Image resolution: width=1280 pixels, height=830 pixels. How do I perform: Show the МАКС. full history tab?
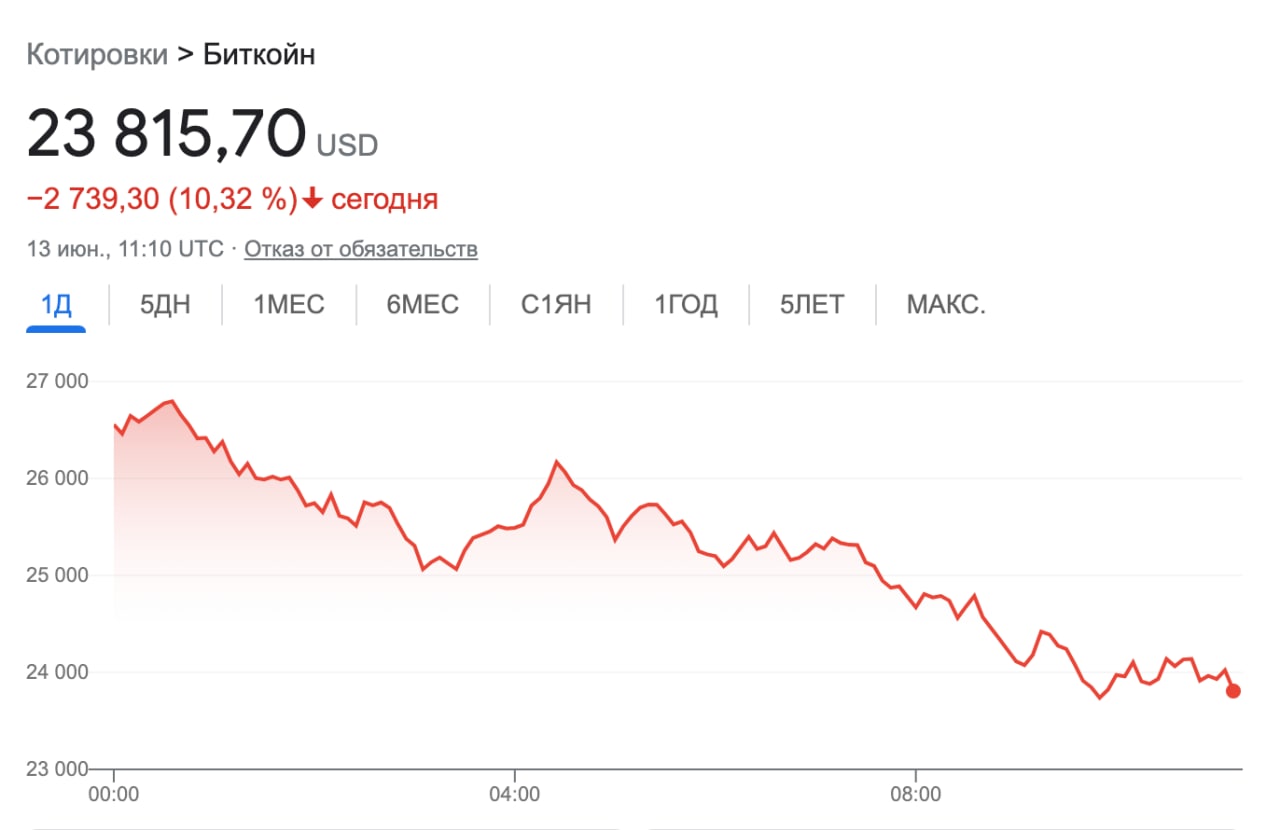coord(946,304)
